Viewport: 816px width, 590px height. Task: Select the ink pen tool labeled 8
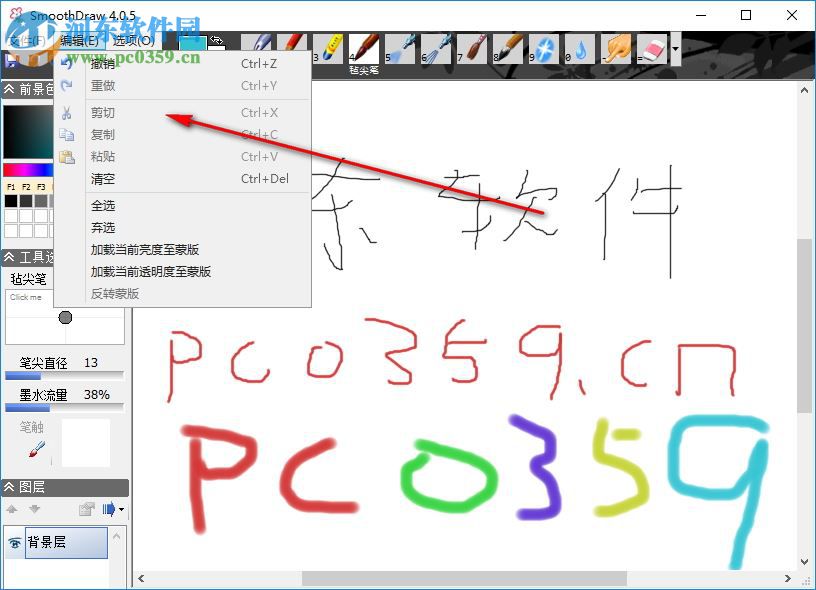pos(507,47)
